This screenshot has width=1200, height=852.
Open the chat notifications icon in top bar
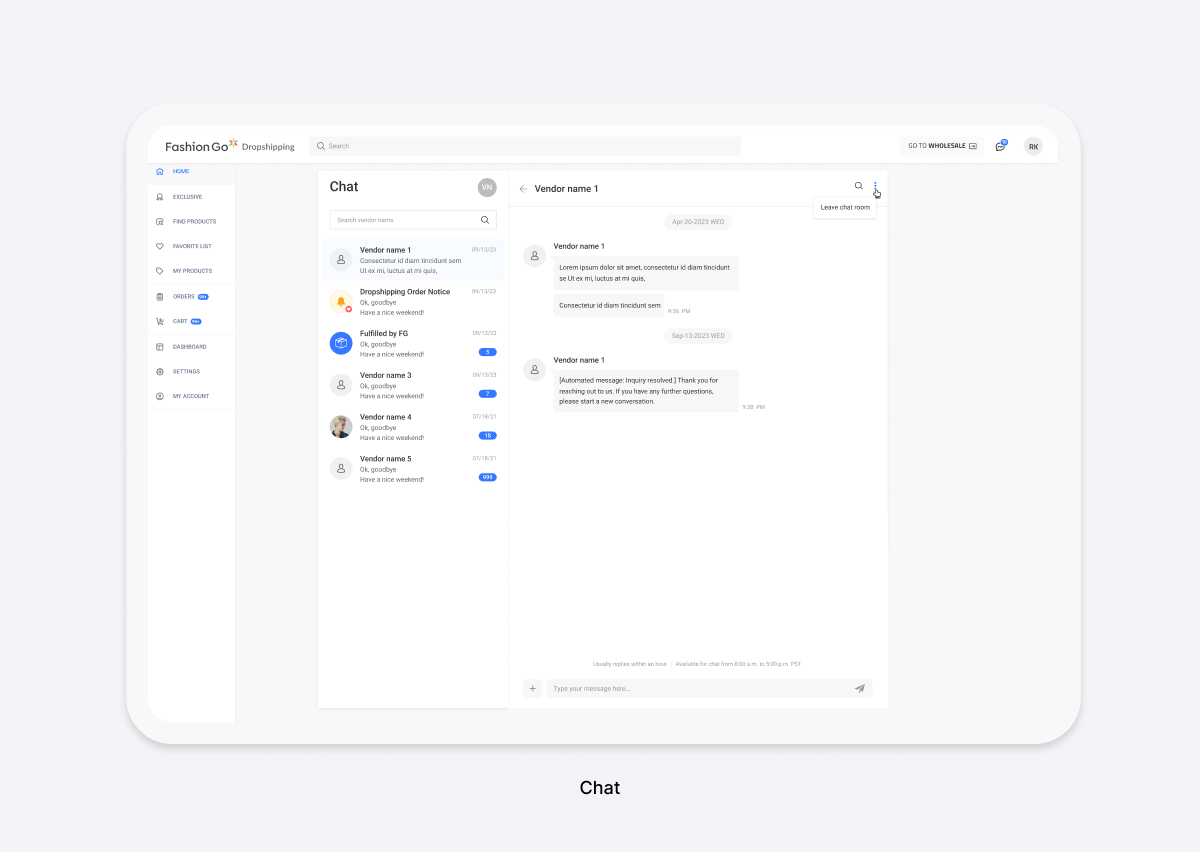click(1000, 146)
